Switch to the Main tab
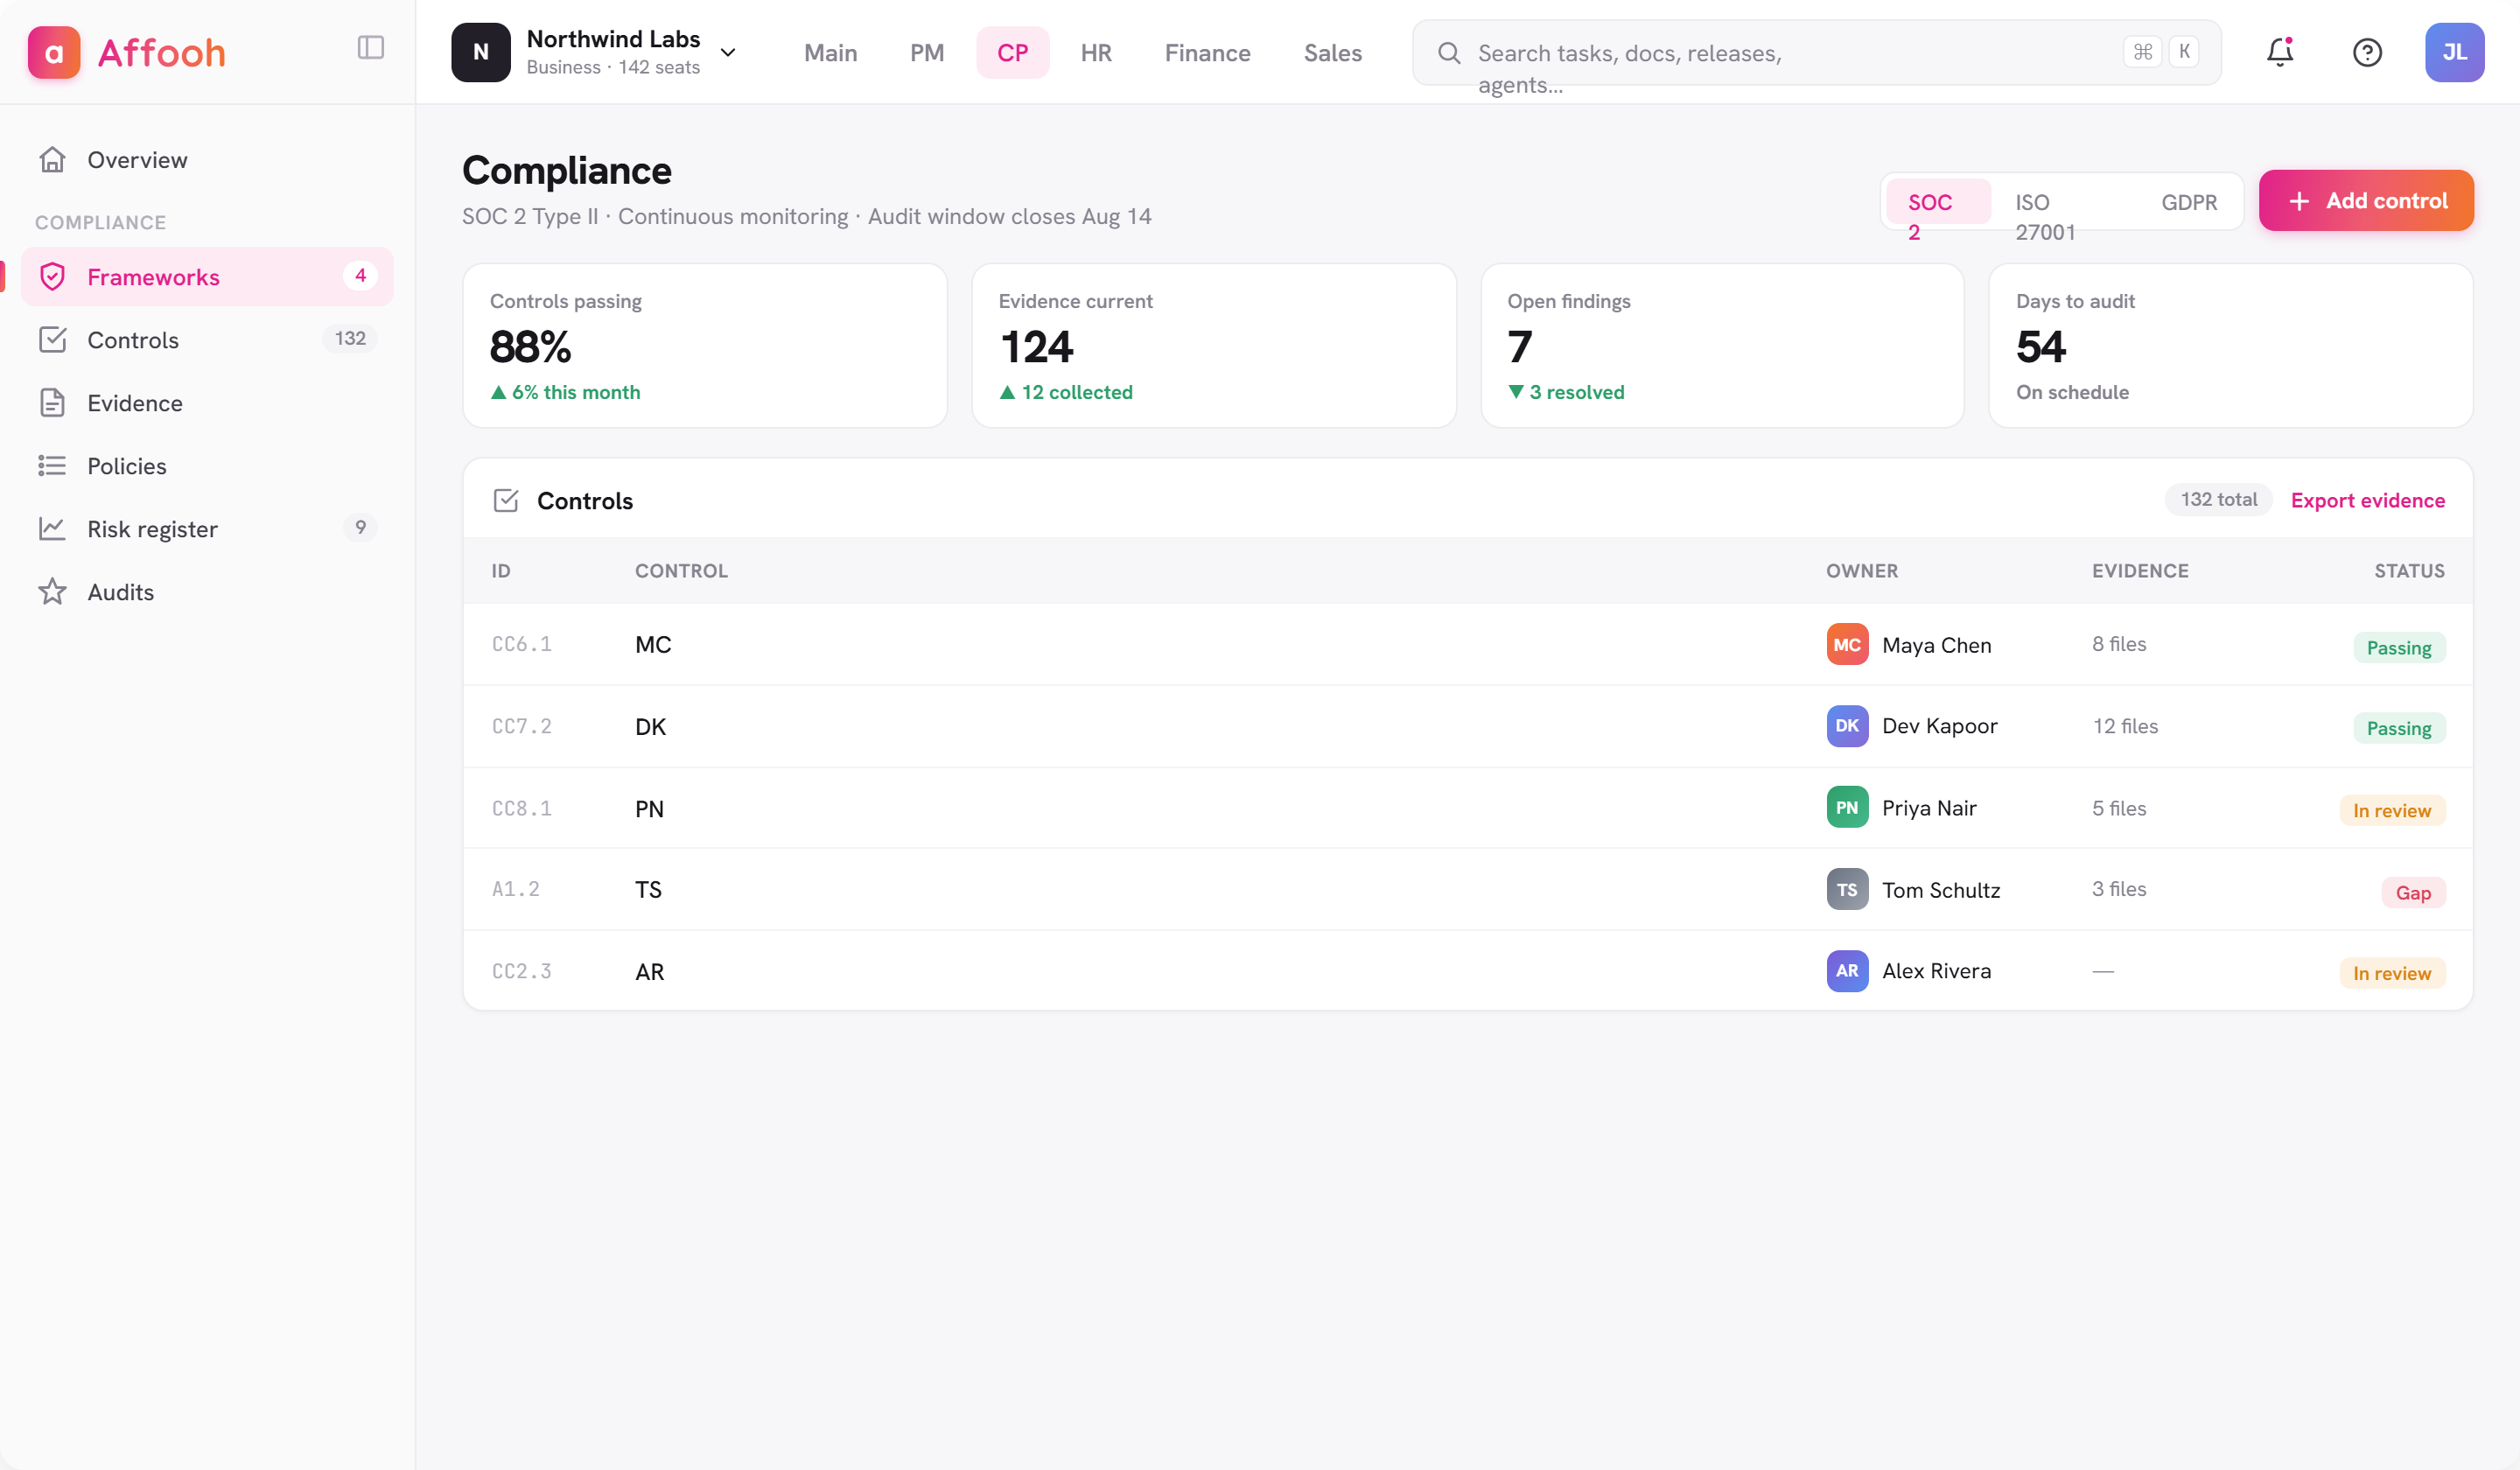Viewport: 2520px width, 1470px height. point(830,53)
